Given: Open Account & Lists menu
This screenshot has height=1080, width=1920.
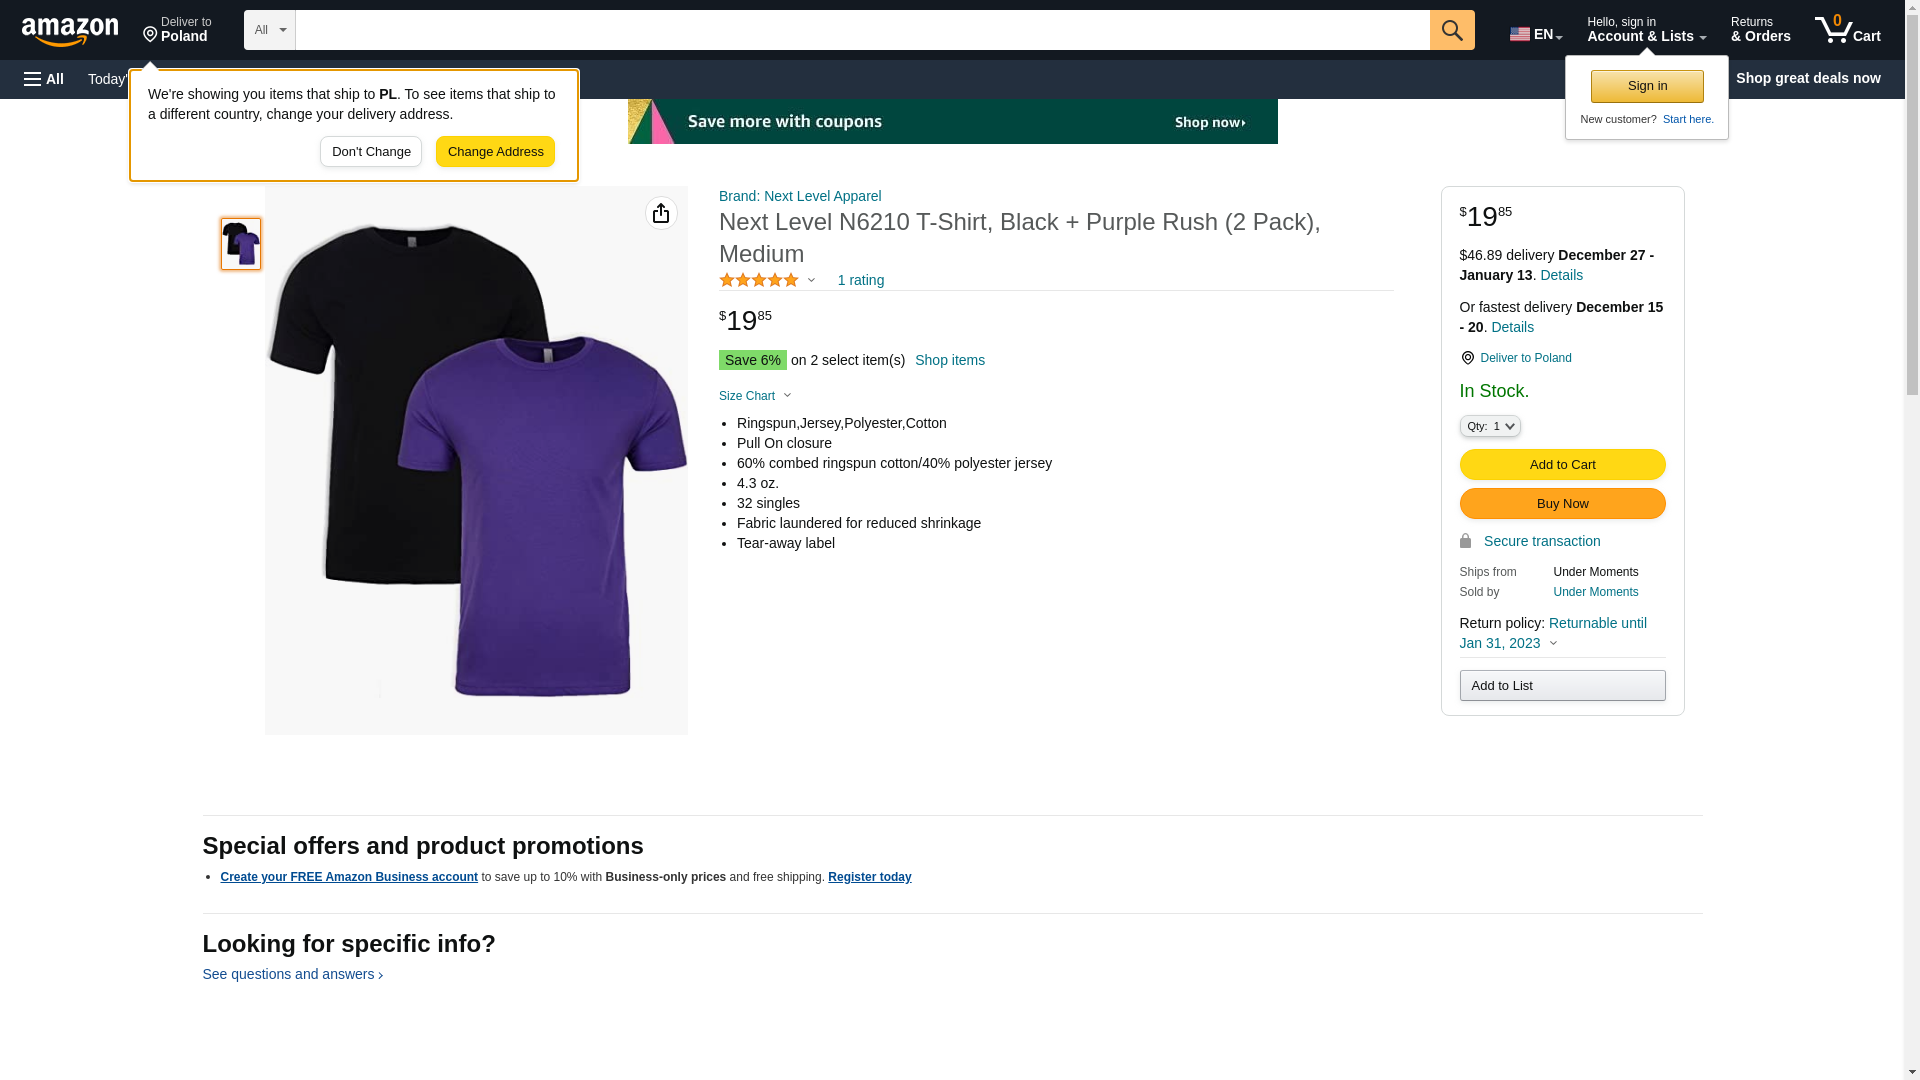Looking at the screenshot, I should (1646, 30).
